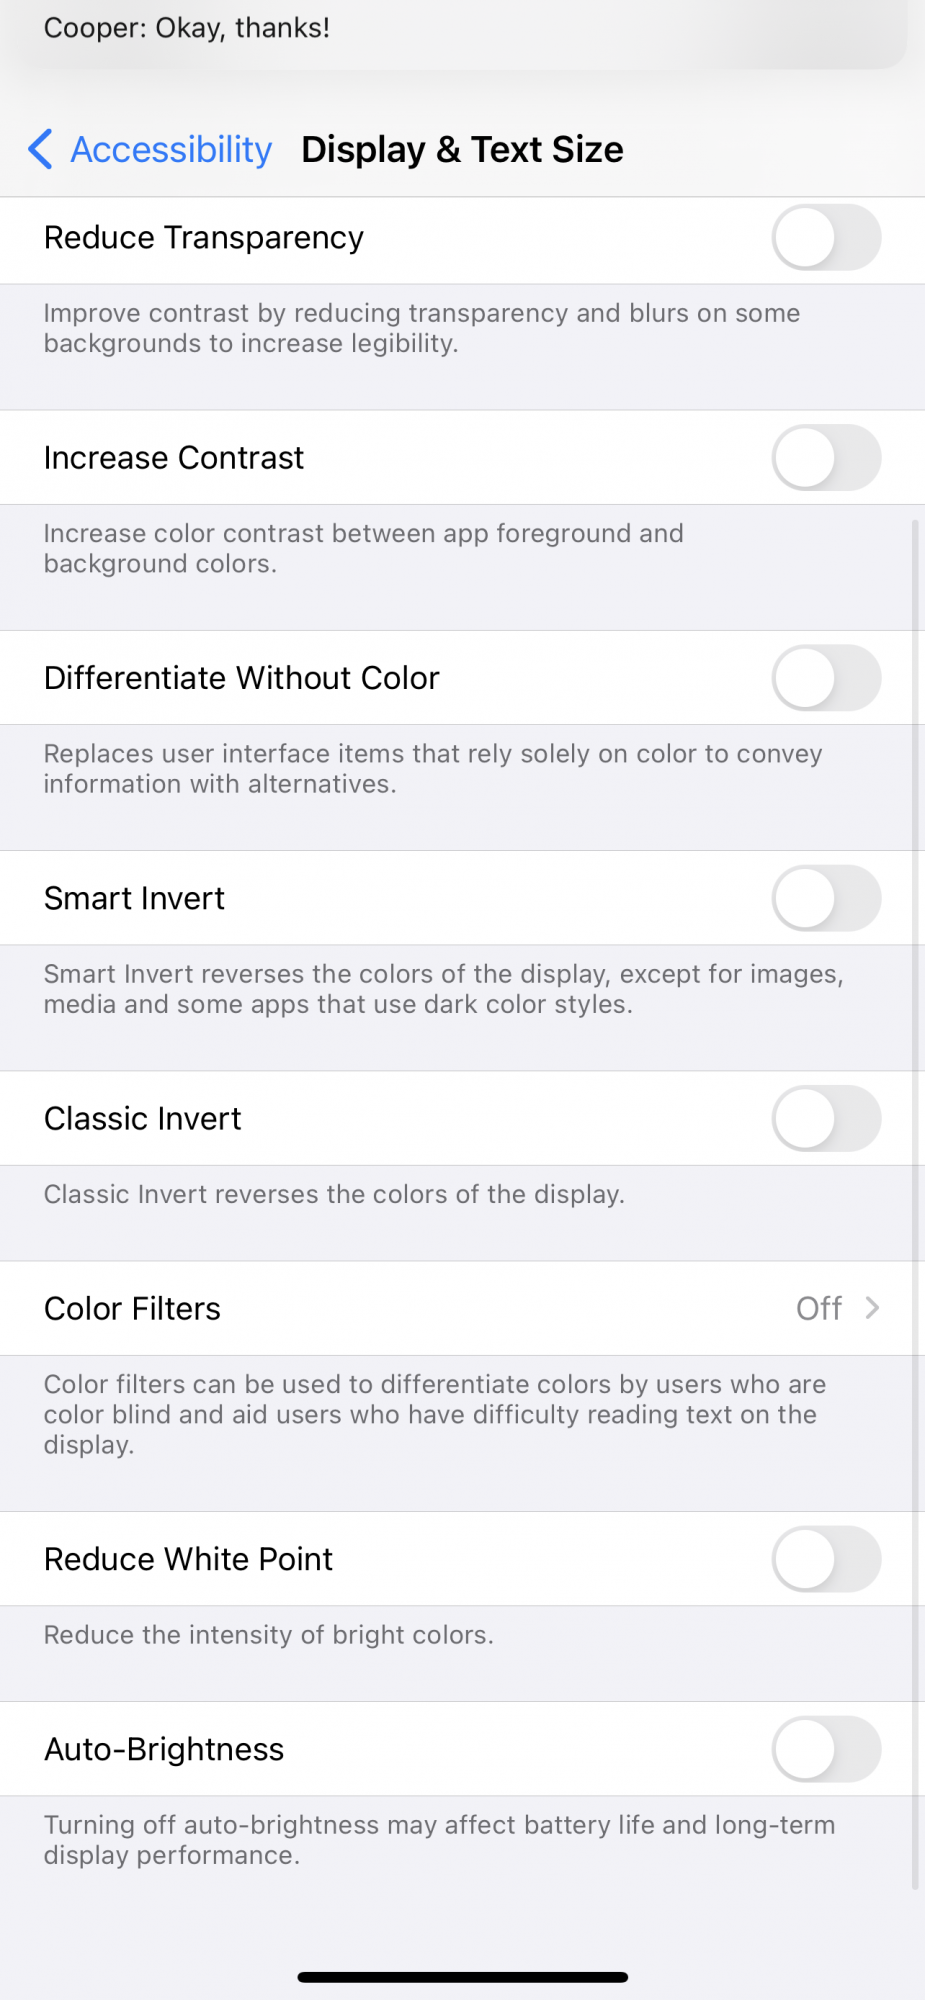Screen dimensions: 925x2000
Task: Tap the Increase Contrast label text
Action: (174, 458)
